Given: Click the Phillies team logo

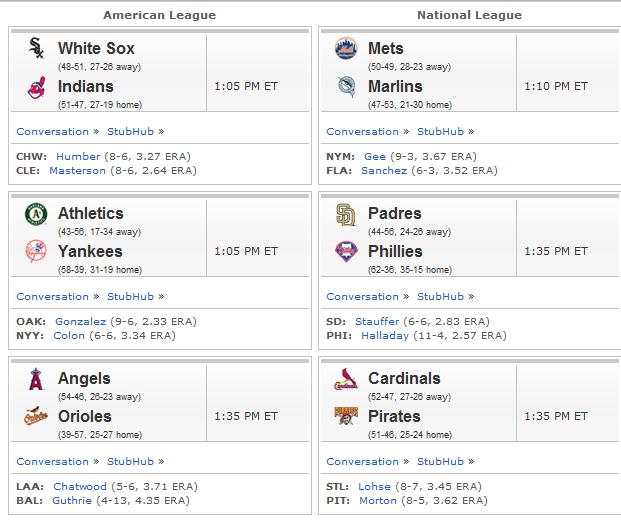Looking at the screenshot, I should pos(346,251).
